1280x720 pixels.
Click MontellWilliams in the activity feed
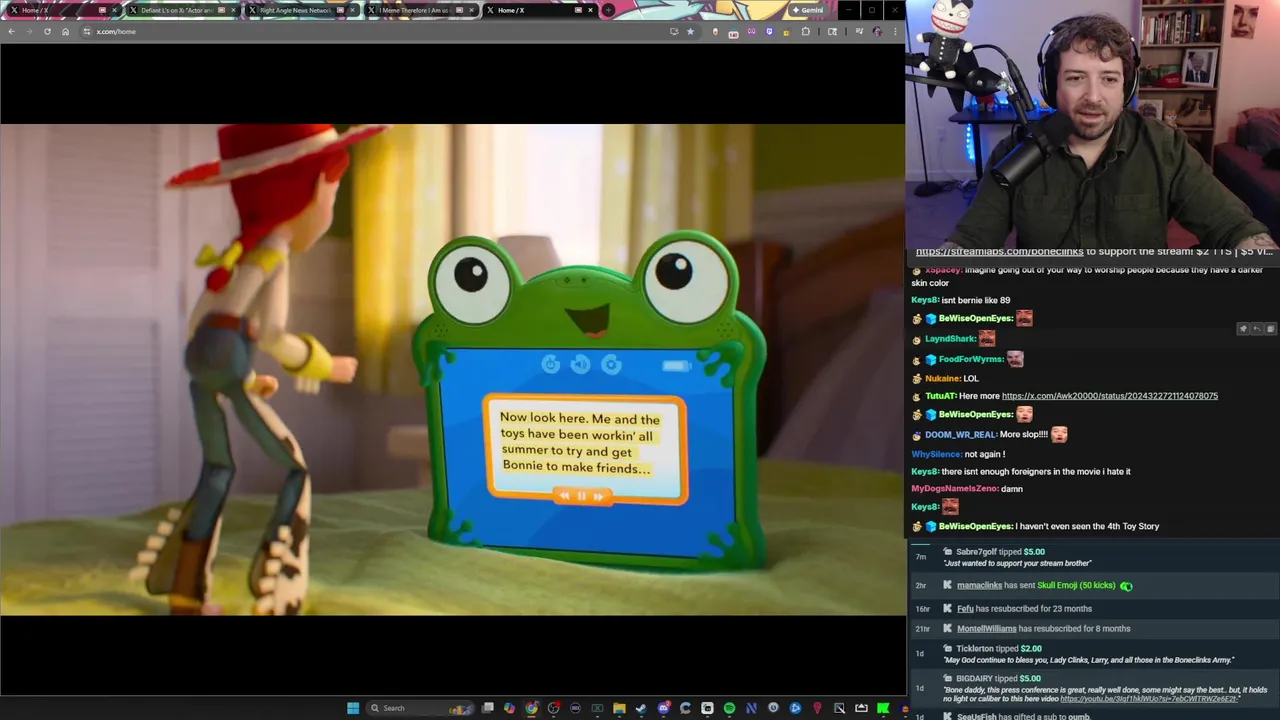coord(986,629)
